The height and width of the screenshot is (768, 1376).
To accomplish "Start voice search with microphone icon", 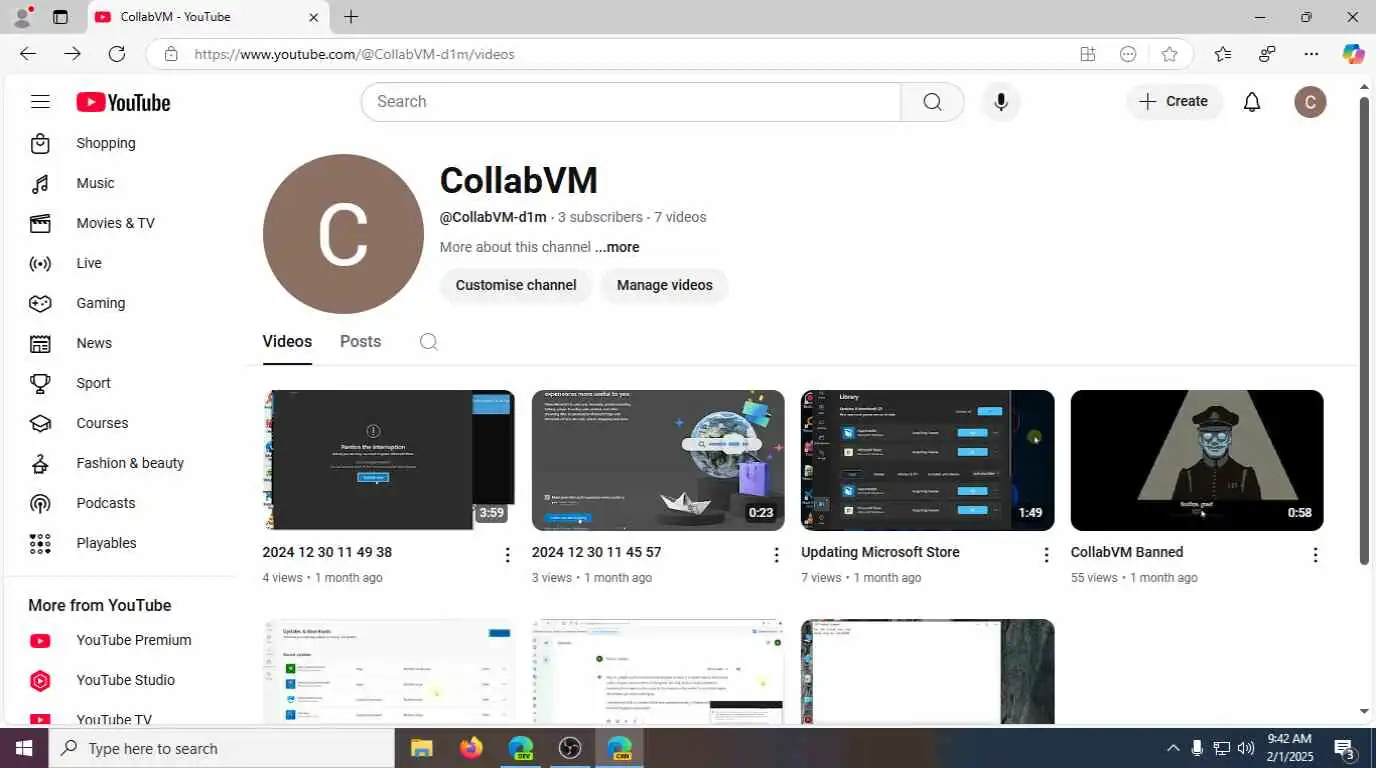I will pos(1000,101).
